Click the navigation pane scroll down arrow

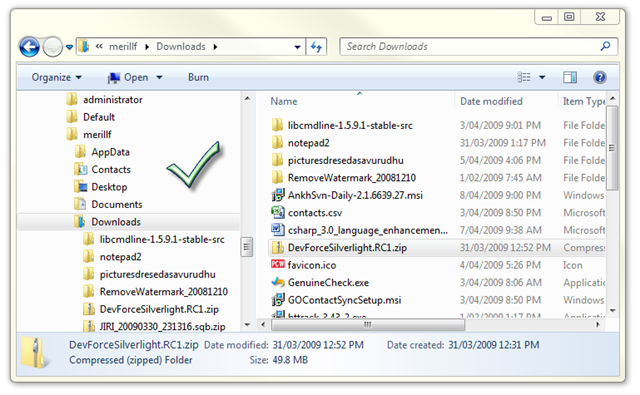(247, 325)
